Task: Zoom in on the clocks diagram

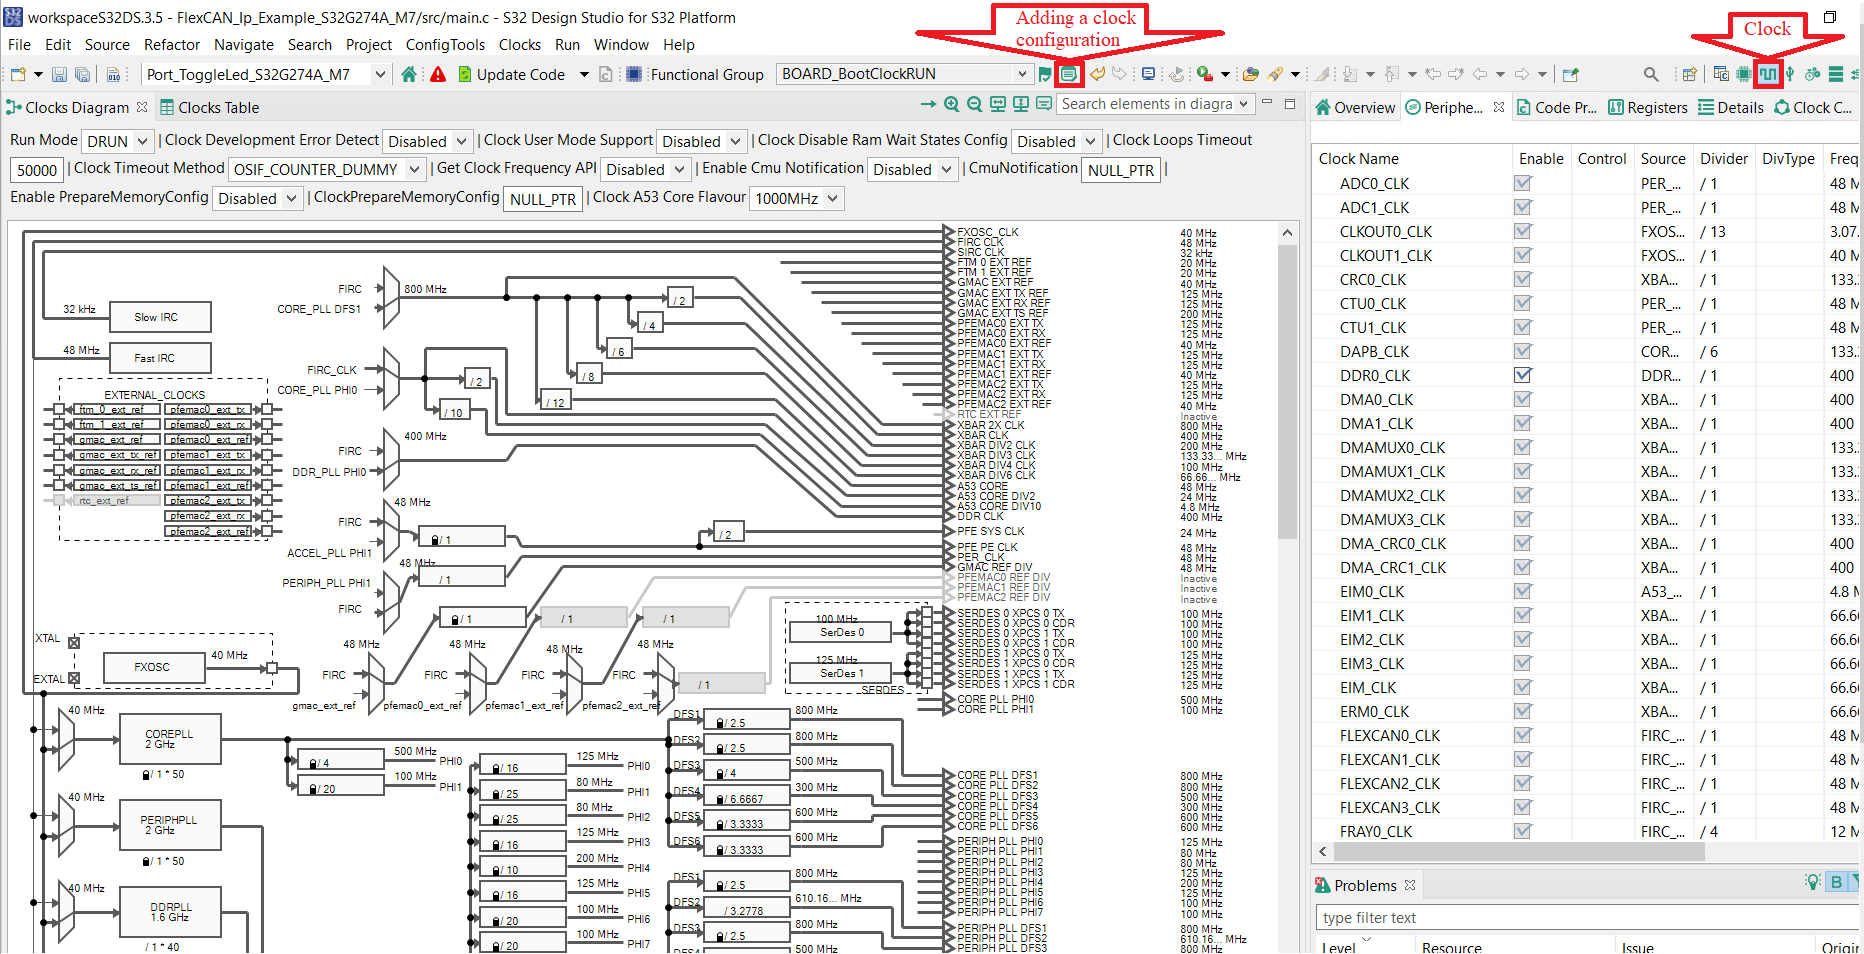Action: click(x=952, y=104)
